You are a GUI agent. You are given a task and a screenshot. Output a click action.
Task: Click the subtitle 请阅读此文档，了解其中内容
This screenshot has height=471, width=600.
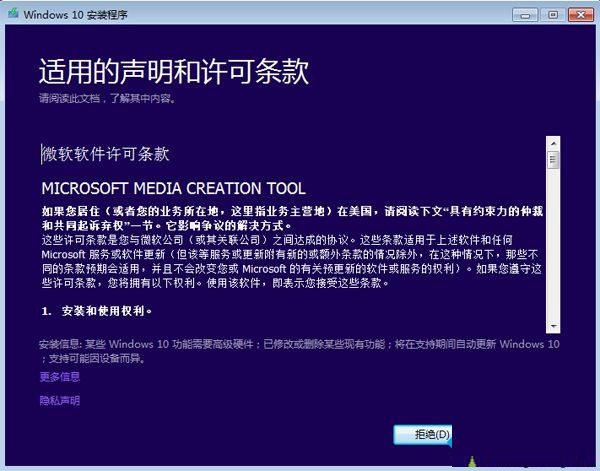[105, 98]
